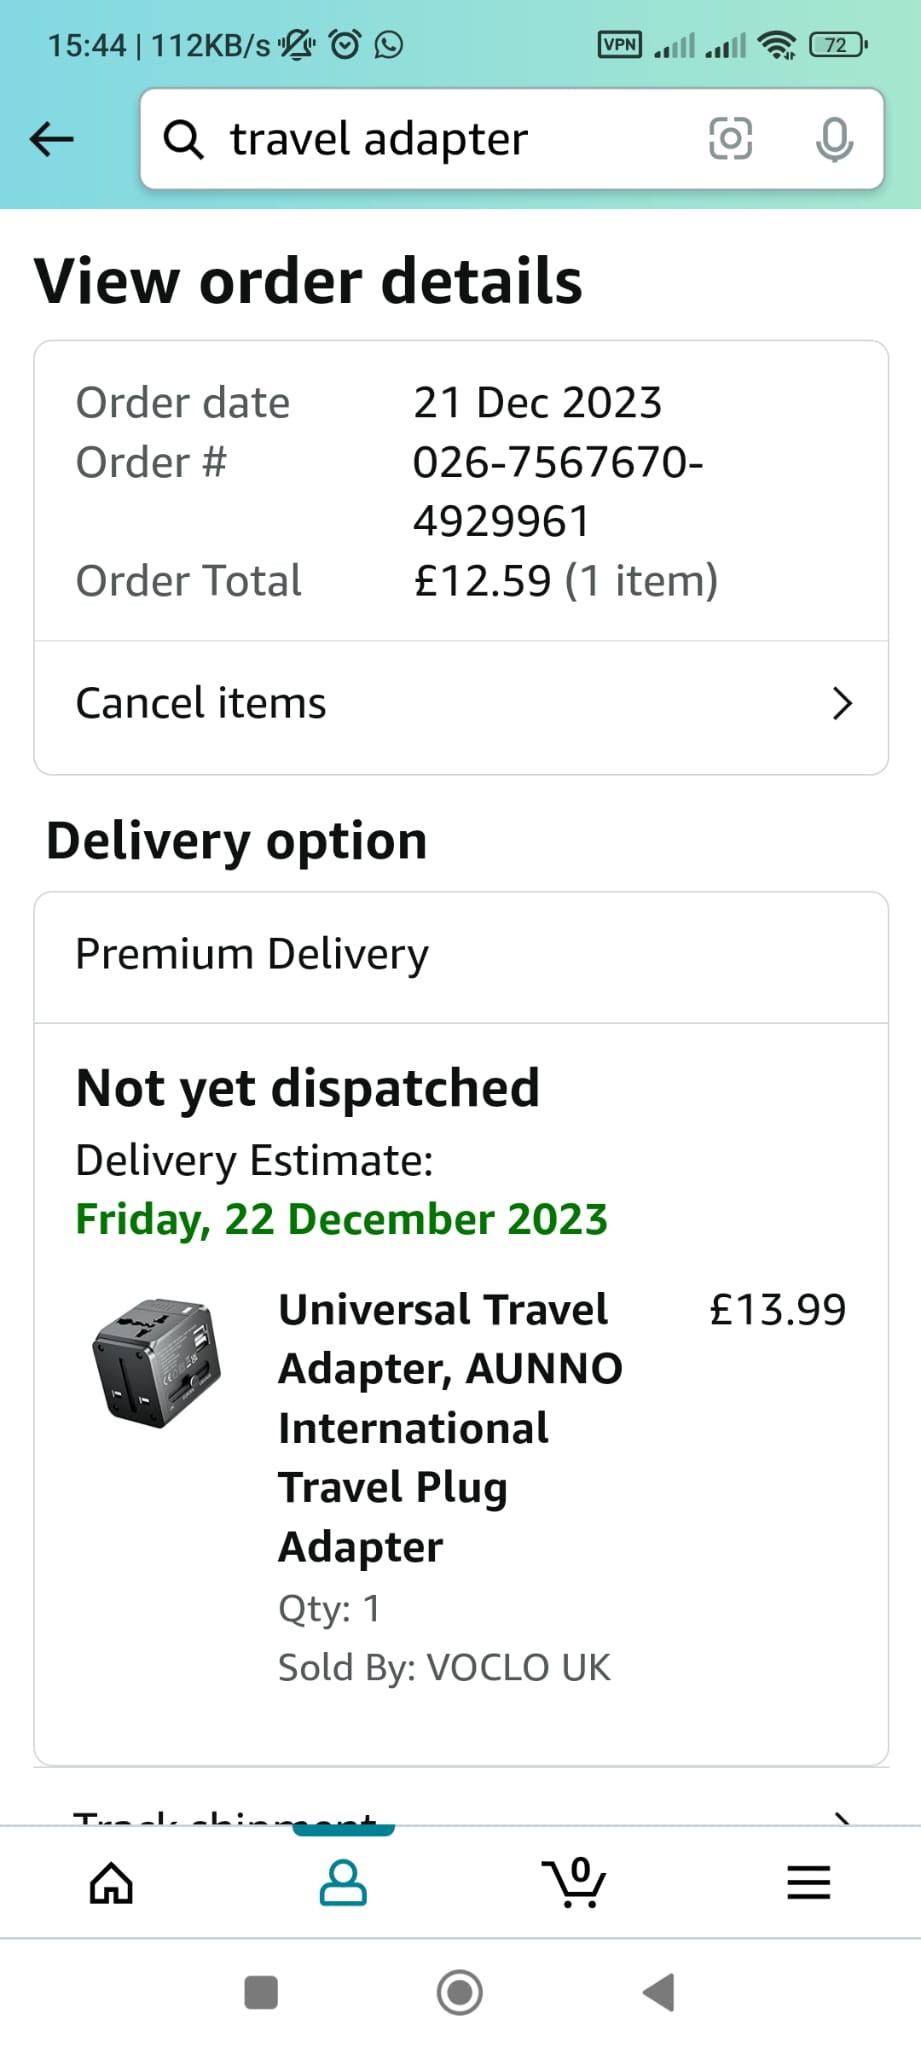Tap Android recent apps square button

261,1992
